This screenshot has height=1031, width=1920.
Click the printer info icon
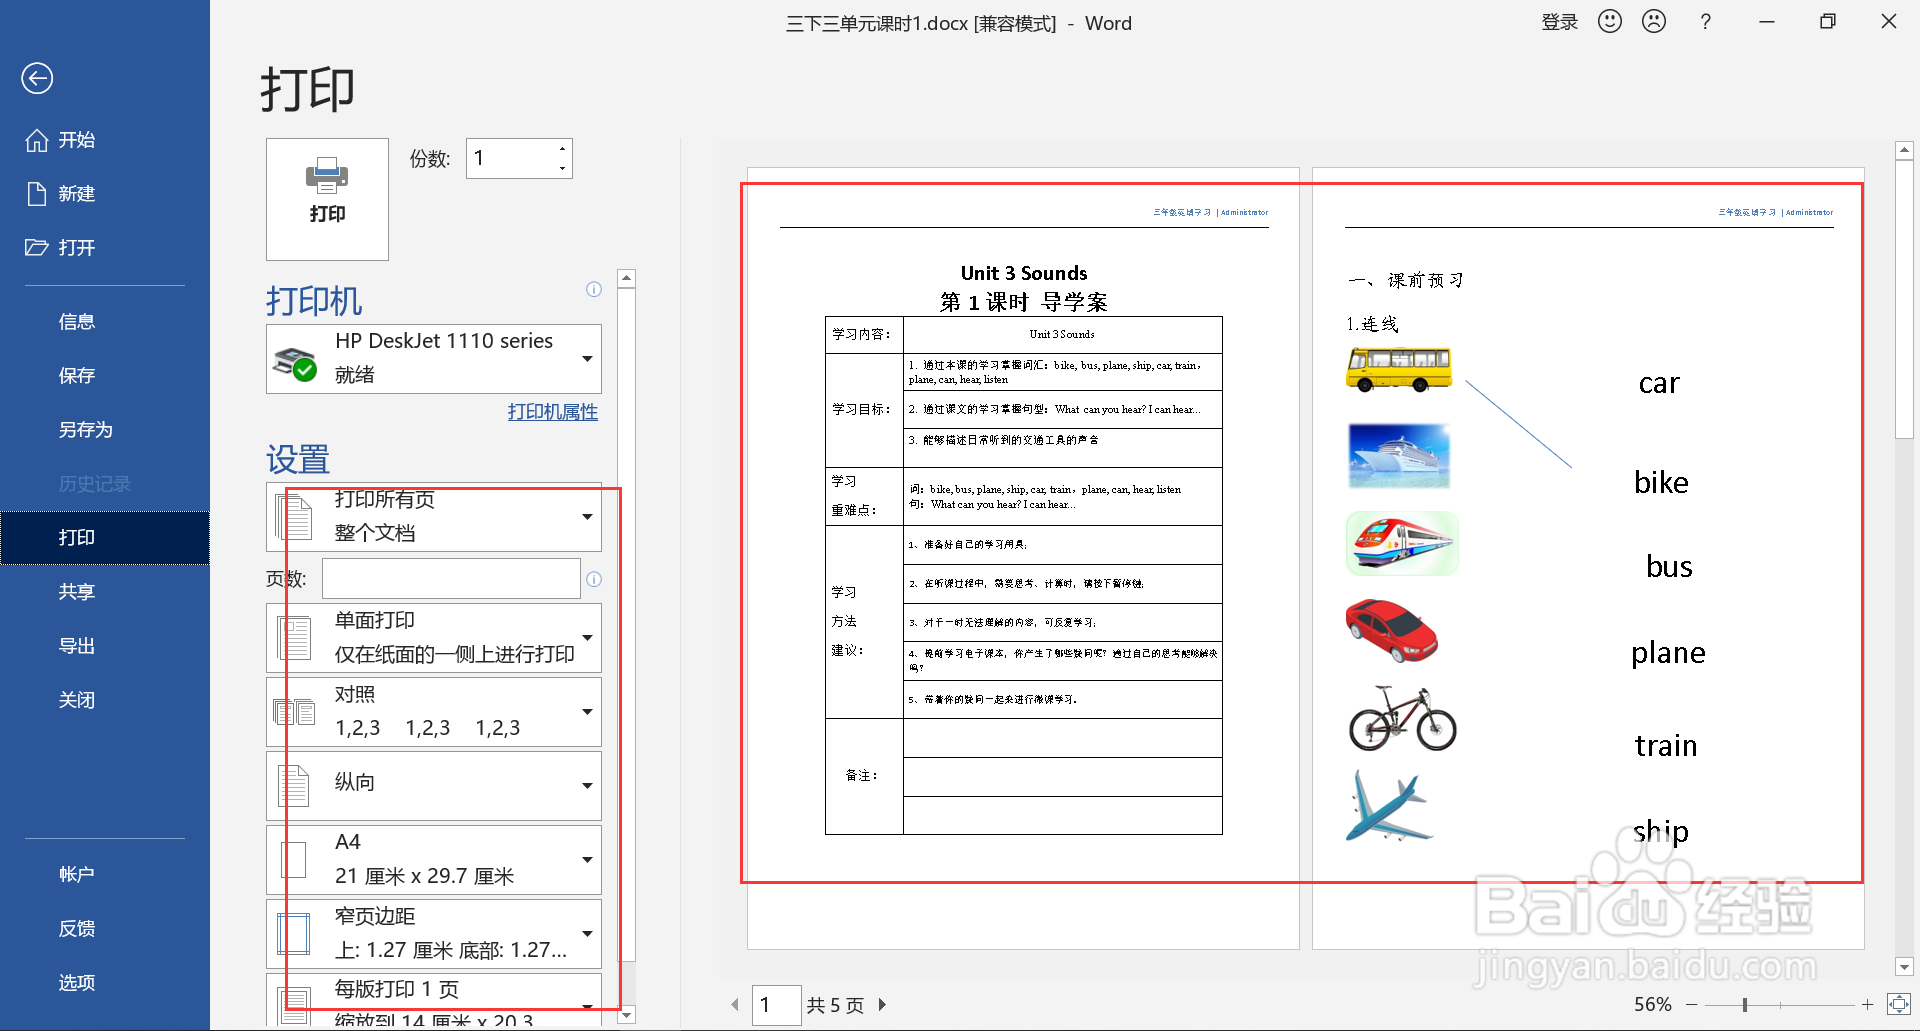594,289
